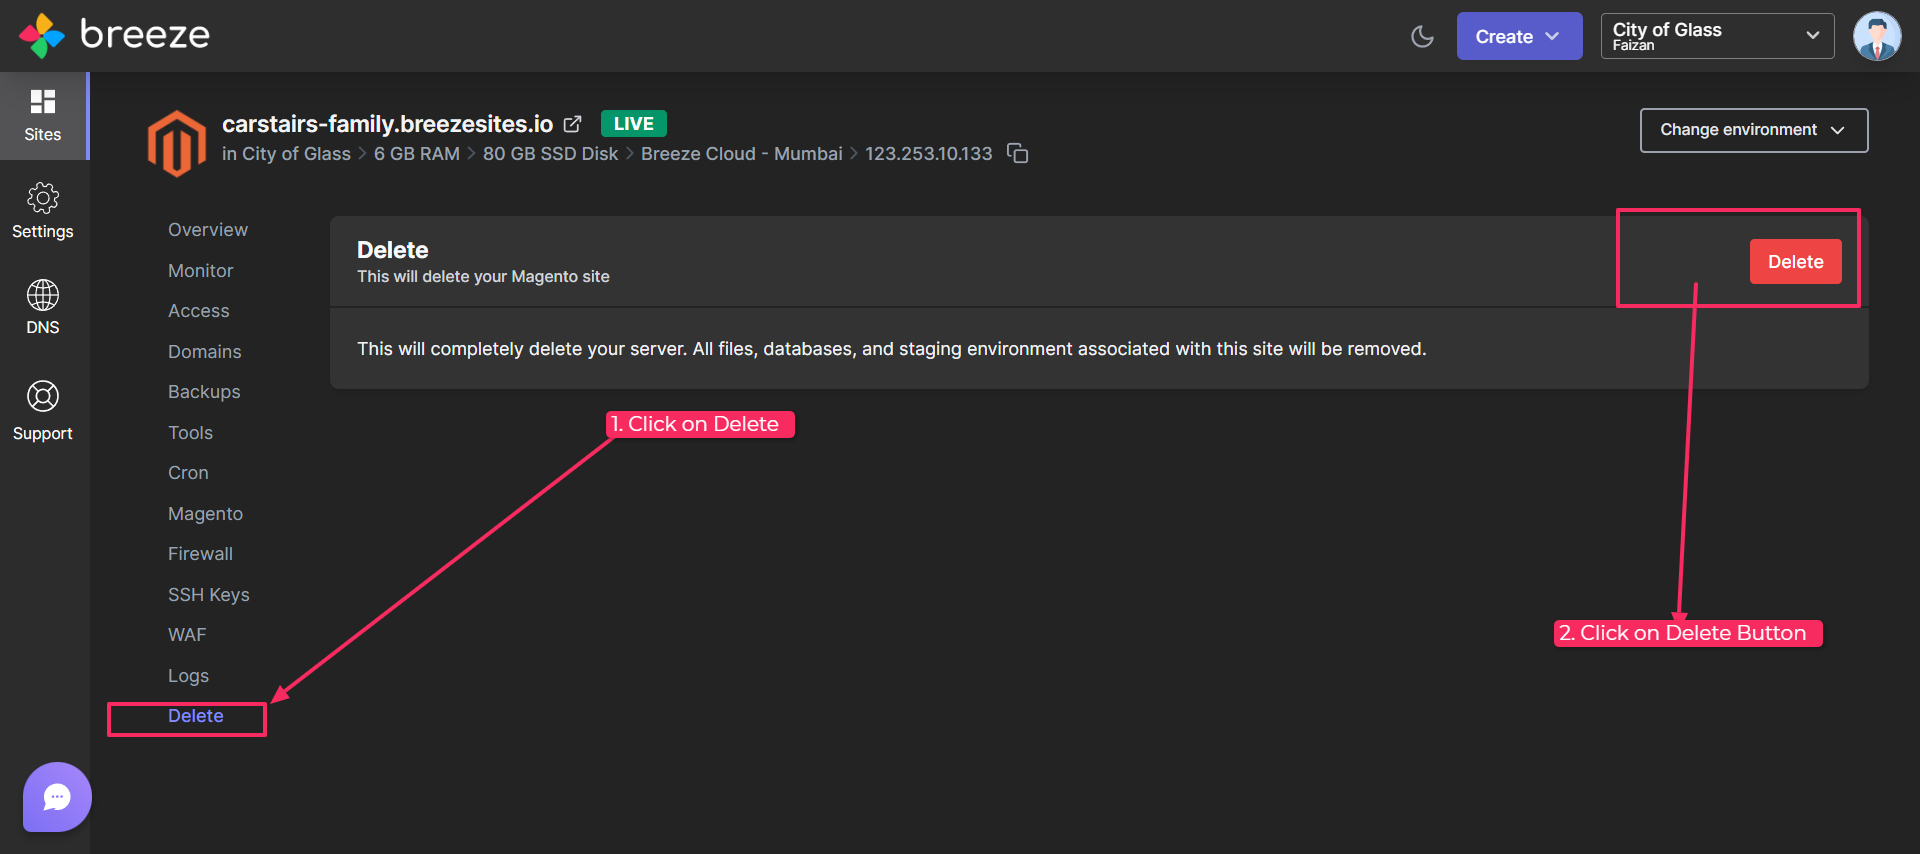
Task: Open the DNS globe in sidebar
Action: [x=43, y=307]
